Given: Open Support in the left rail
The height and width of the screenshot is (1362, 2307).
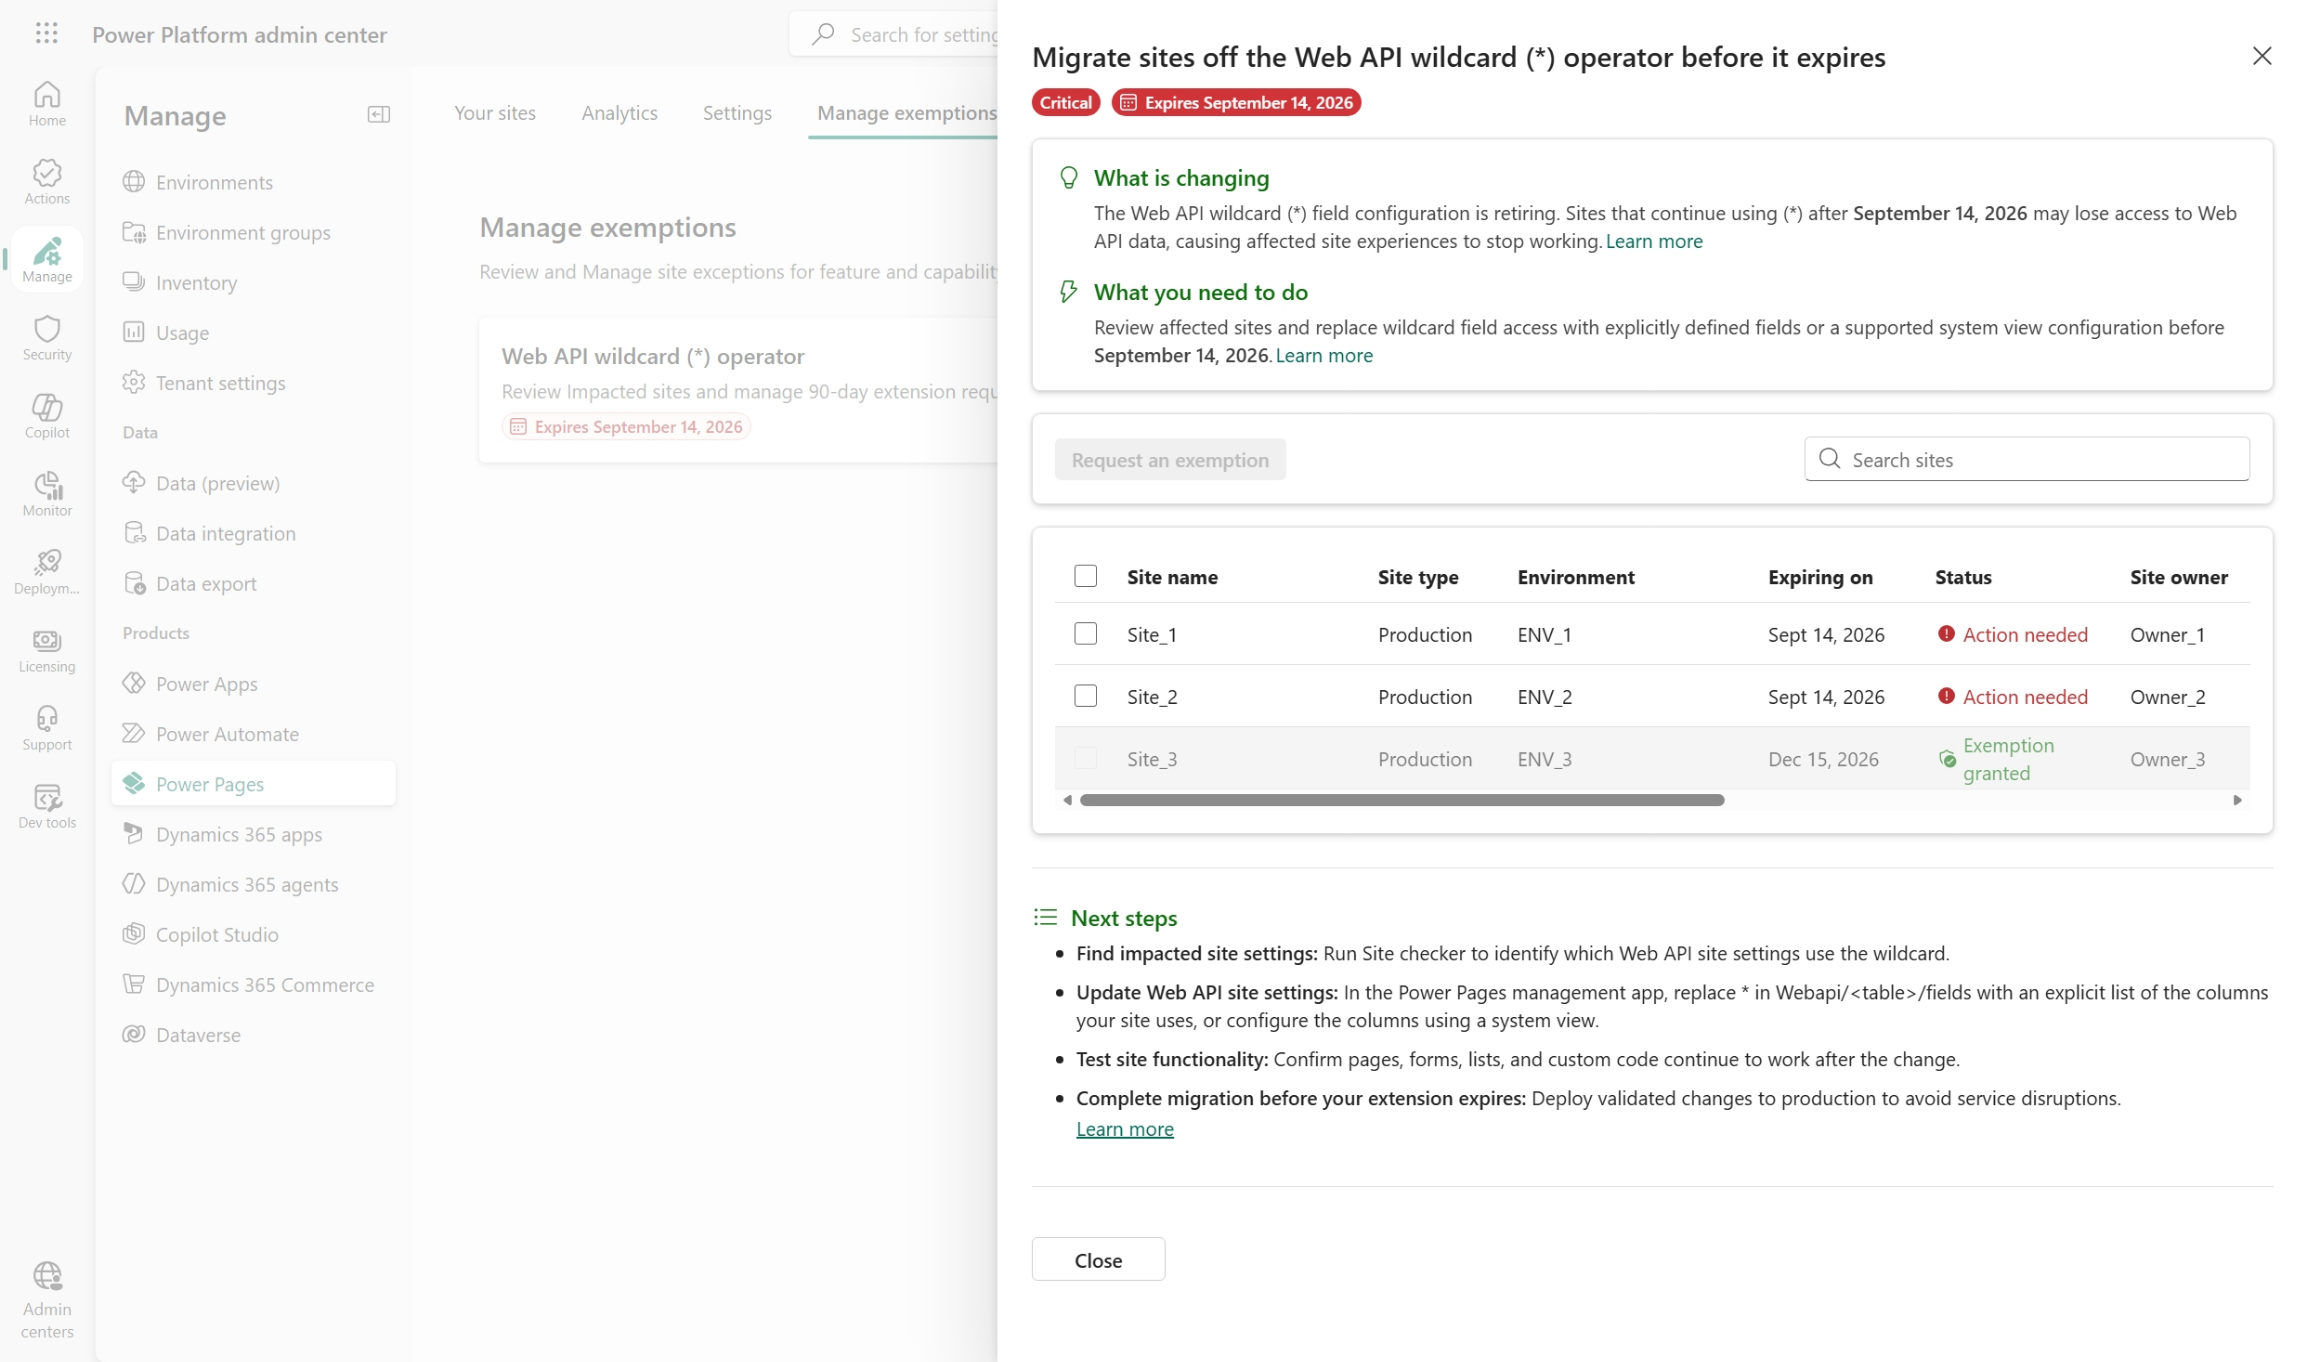Looking at the screenshot, I should pyautogui.click(x=47, y=728).
